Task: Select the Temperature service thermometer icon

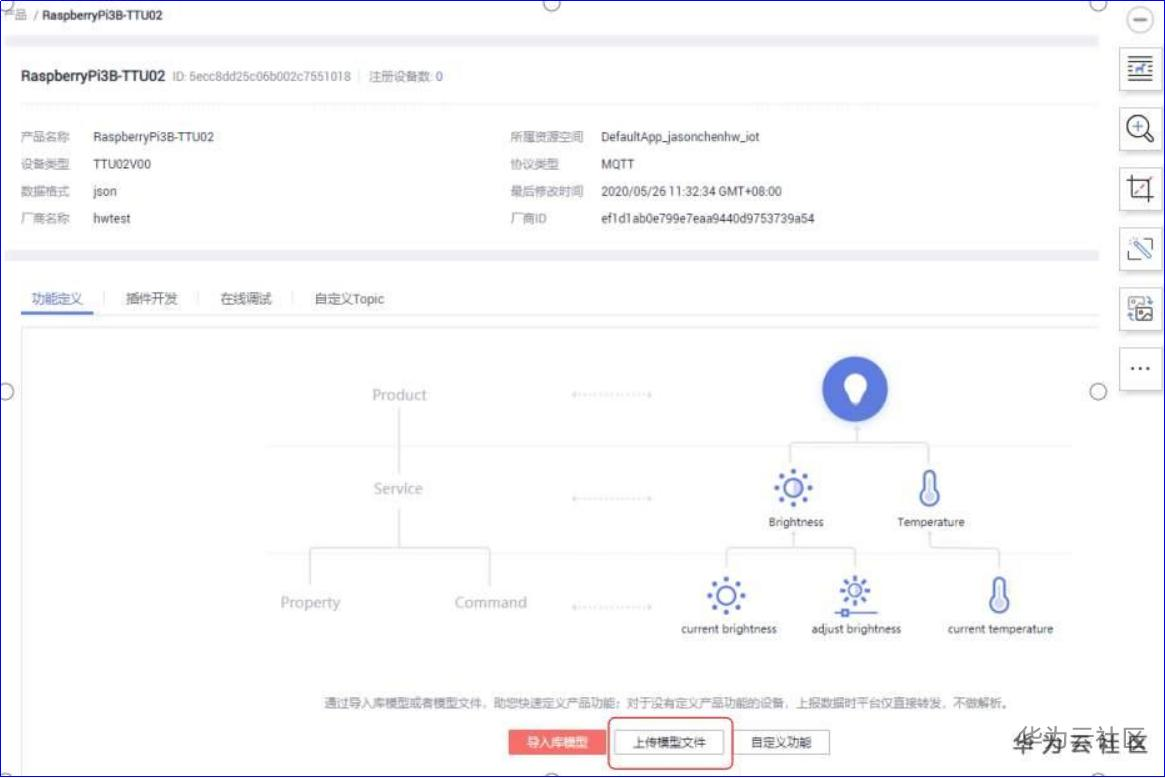Action: tap(929, 488)
